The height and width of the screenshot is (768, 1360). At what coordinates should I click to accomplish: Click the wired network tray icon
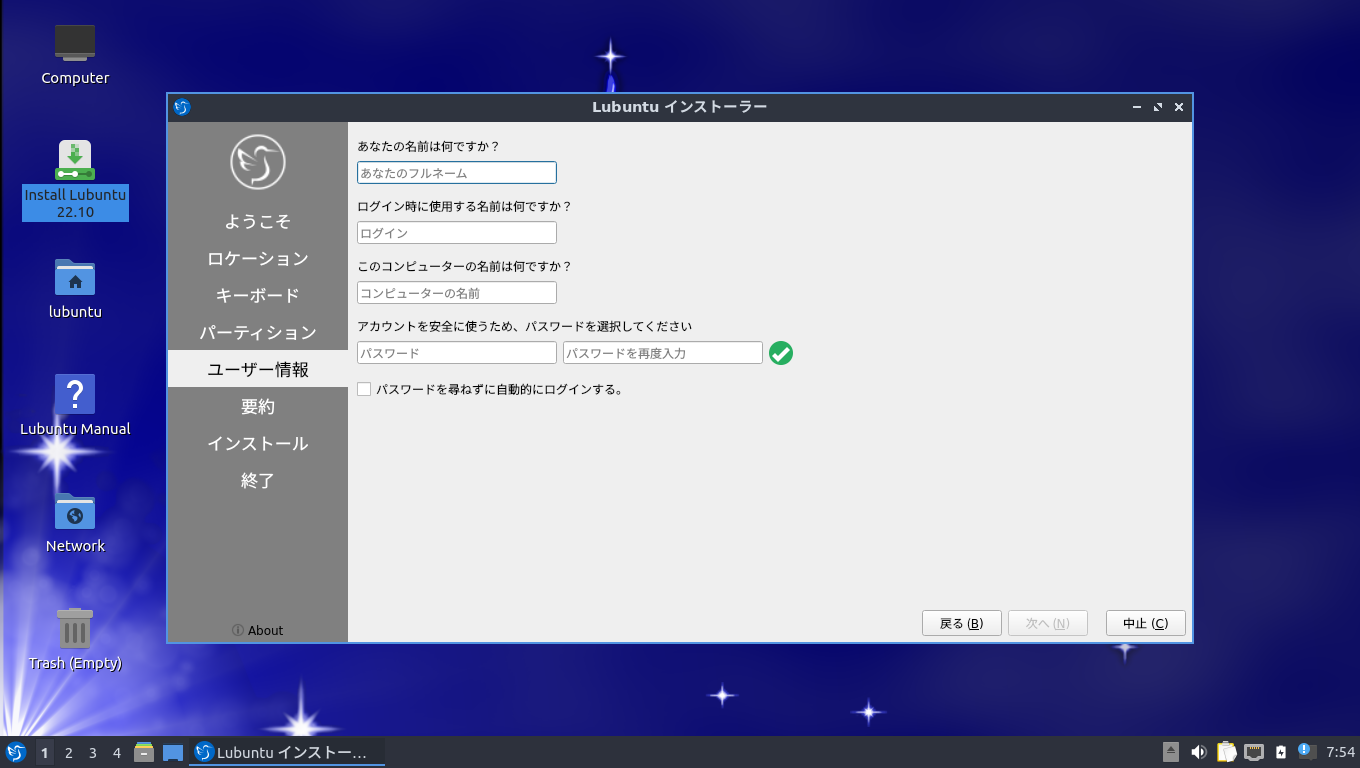1253,752
